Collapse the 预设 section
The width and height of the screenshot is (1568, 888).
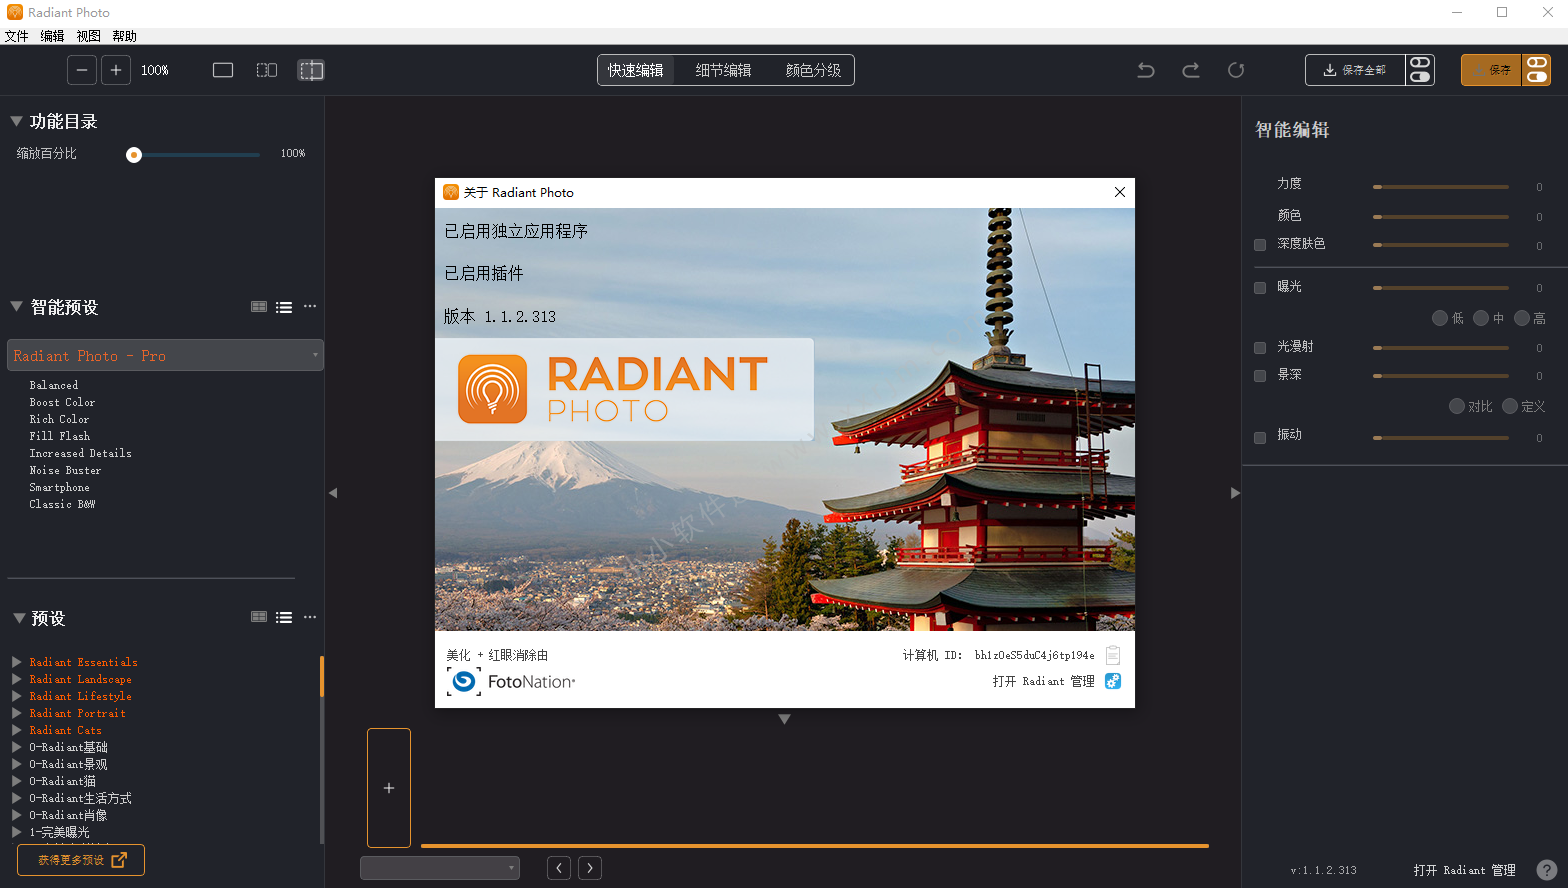click(x=18, y=618)
